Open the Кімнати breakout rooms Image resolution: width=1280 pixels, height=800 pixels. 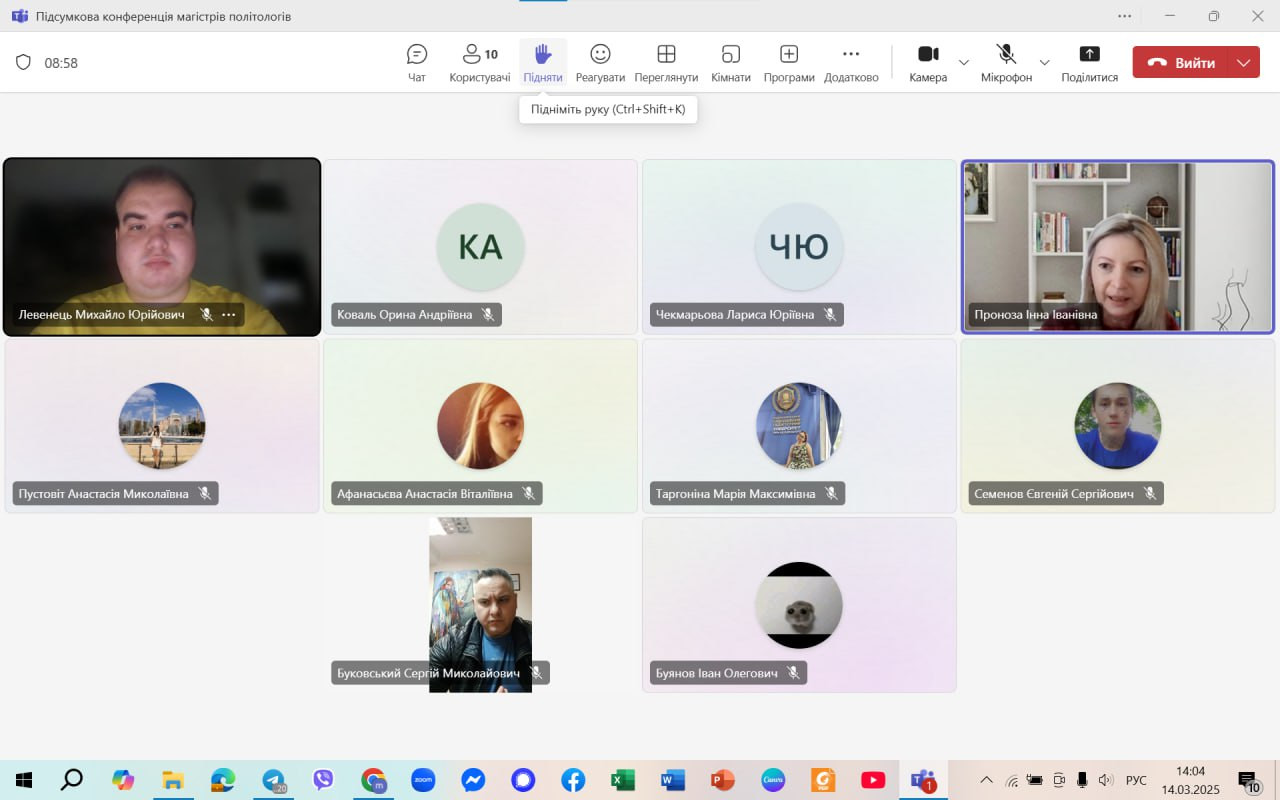[x=731, y=63]
